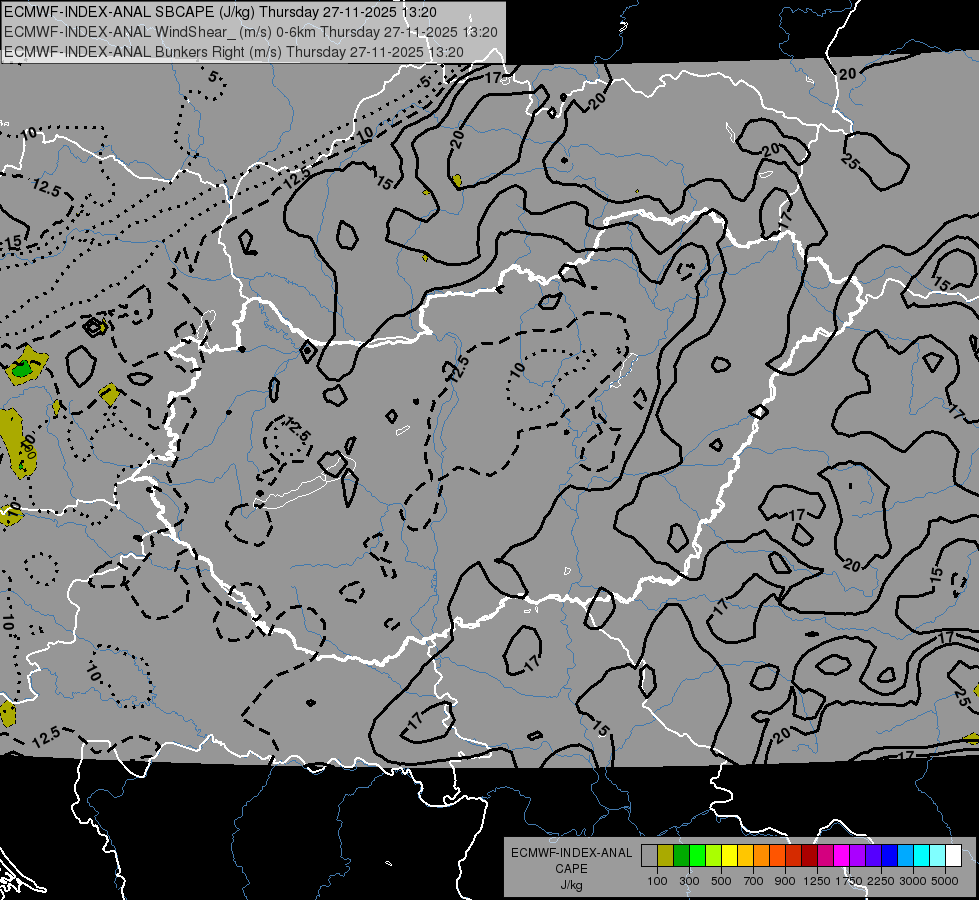
Task: Click the legend value 5000
Action: 945,881
